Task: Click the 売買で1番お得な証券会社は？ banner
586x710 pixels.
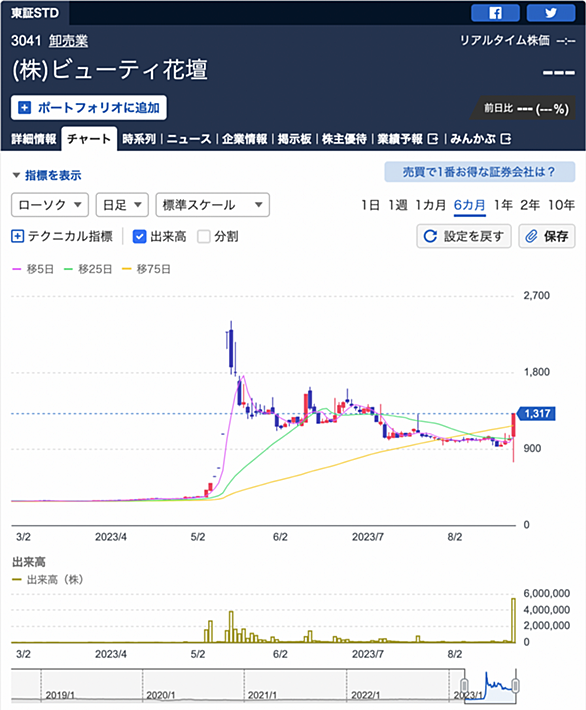Action: click(480, 172)
